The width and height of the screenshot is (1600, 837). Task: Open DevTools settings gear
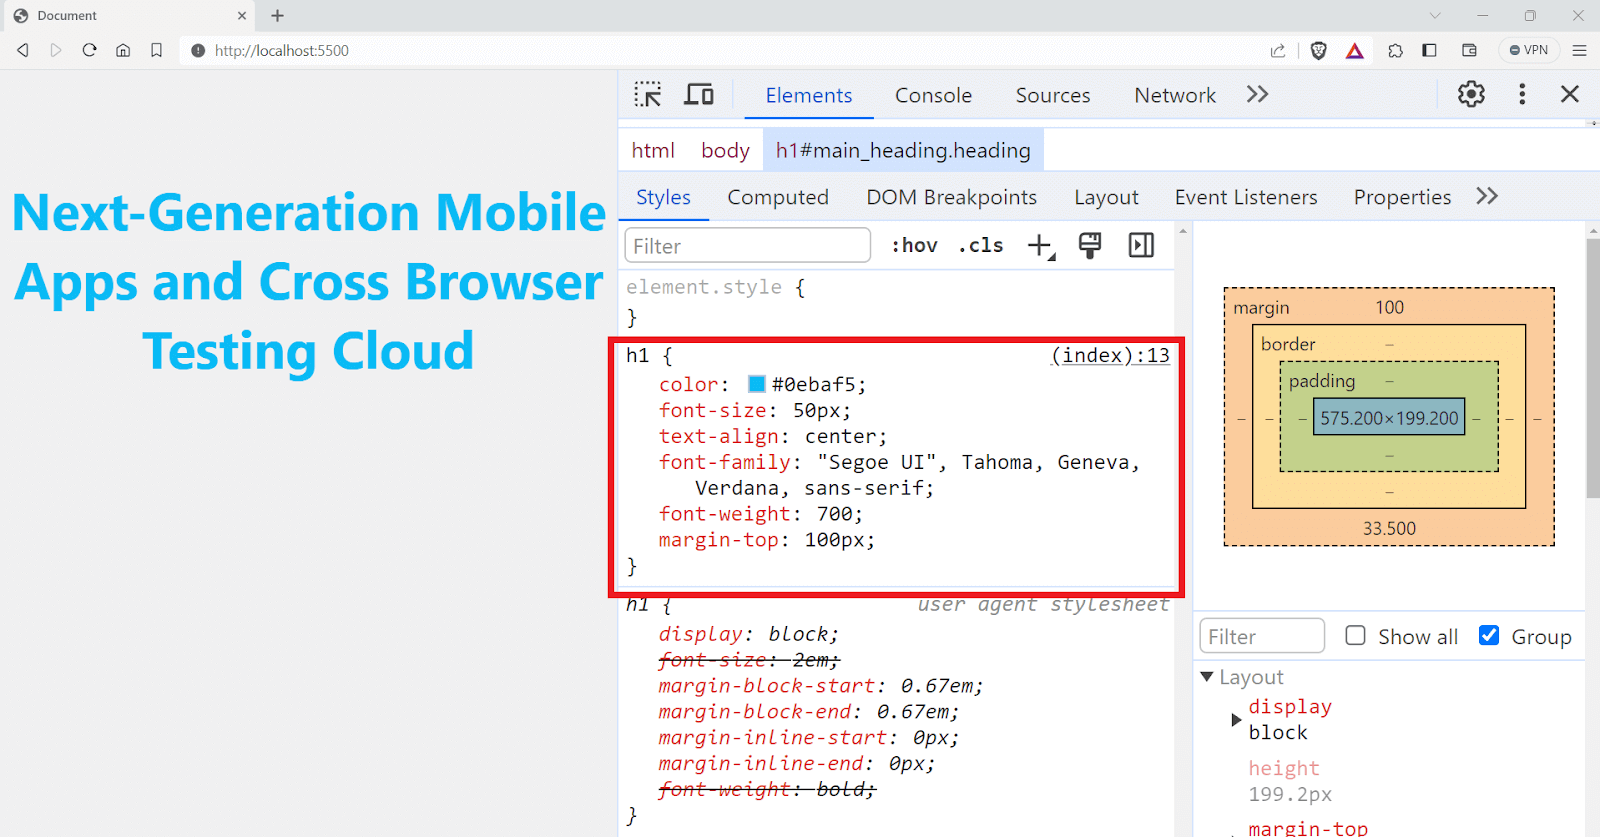[1470, 94]
